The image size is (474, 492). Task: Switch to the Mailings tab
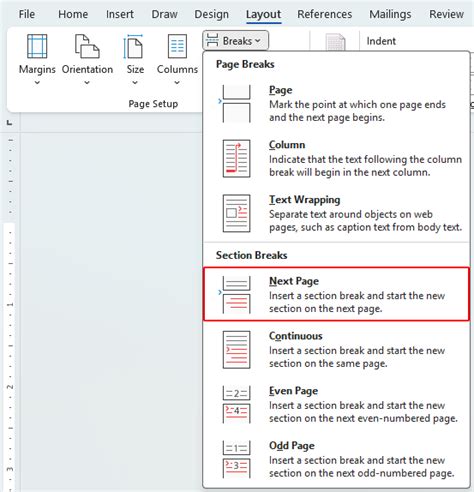[390, 14]
